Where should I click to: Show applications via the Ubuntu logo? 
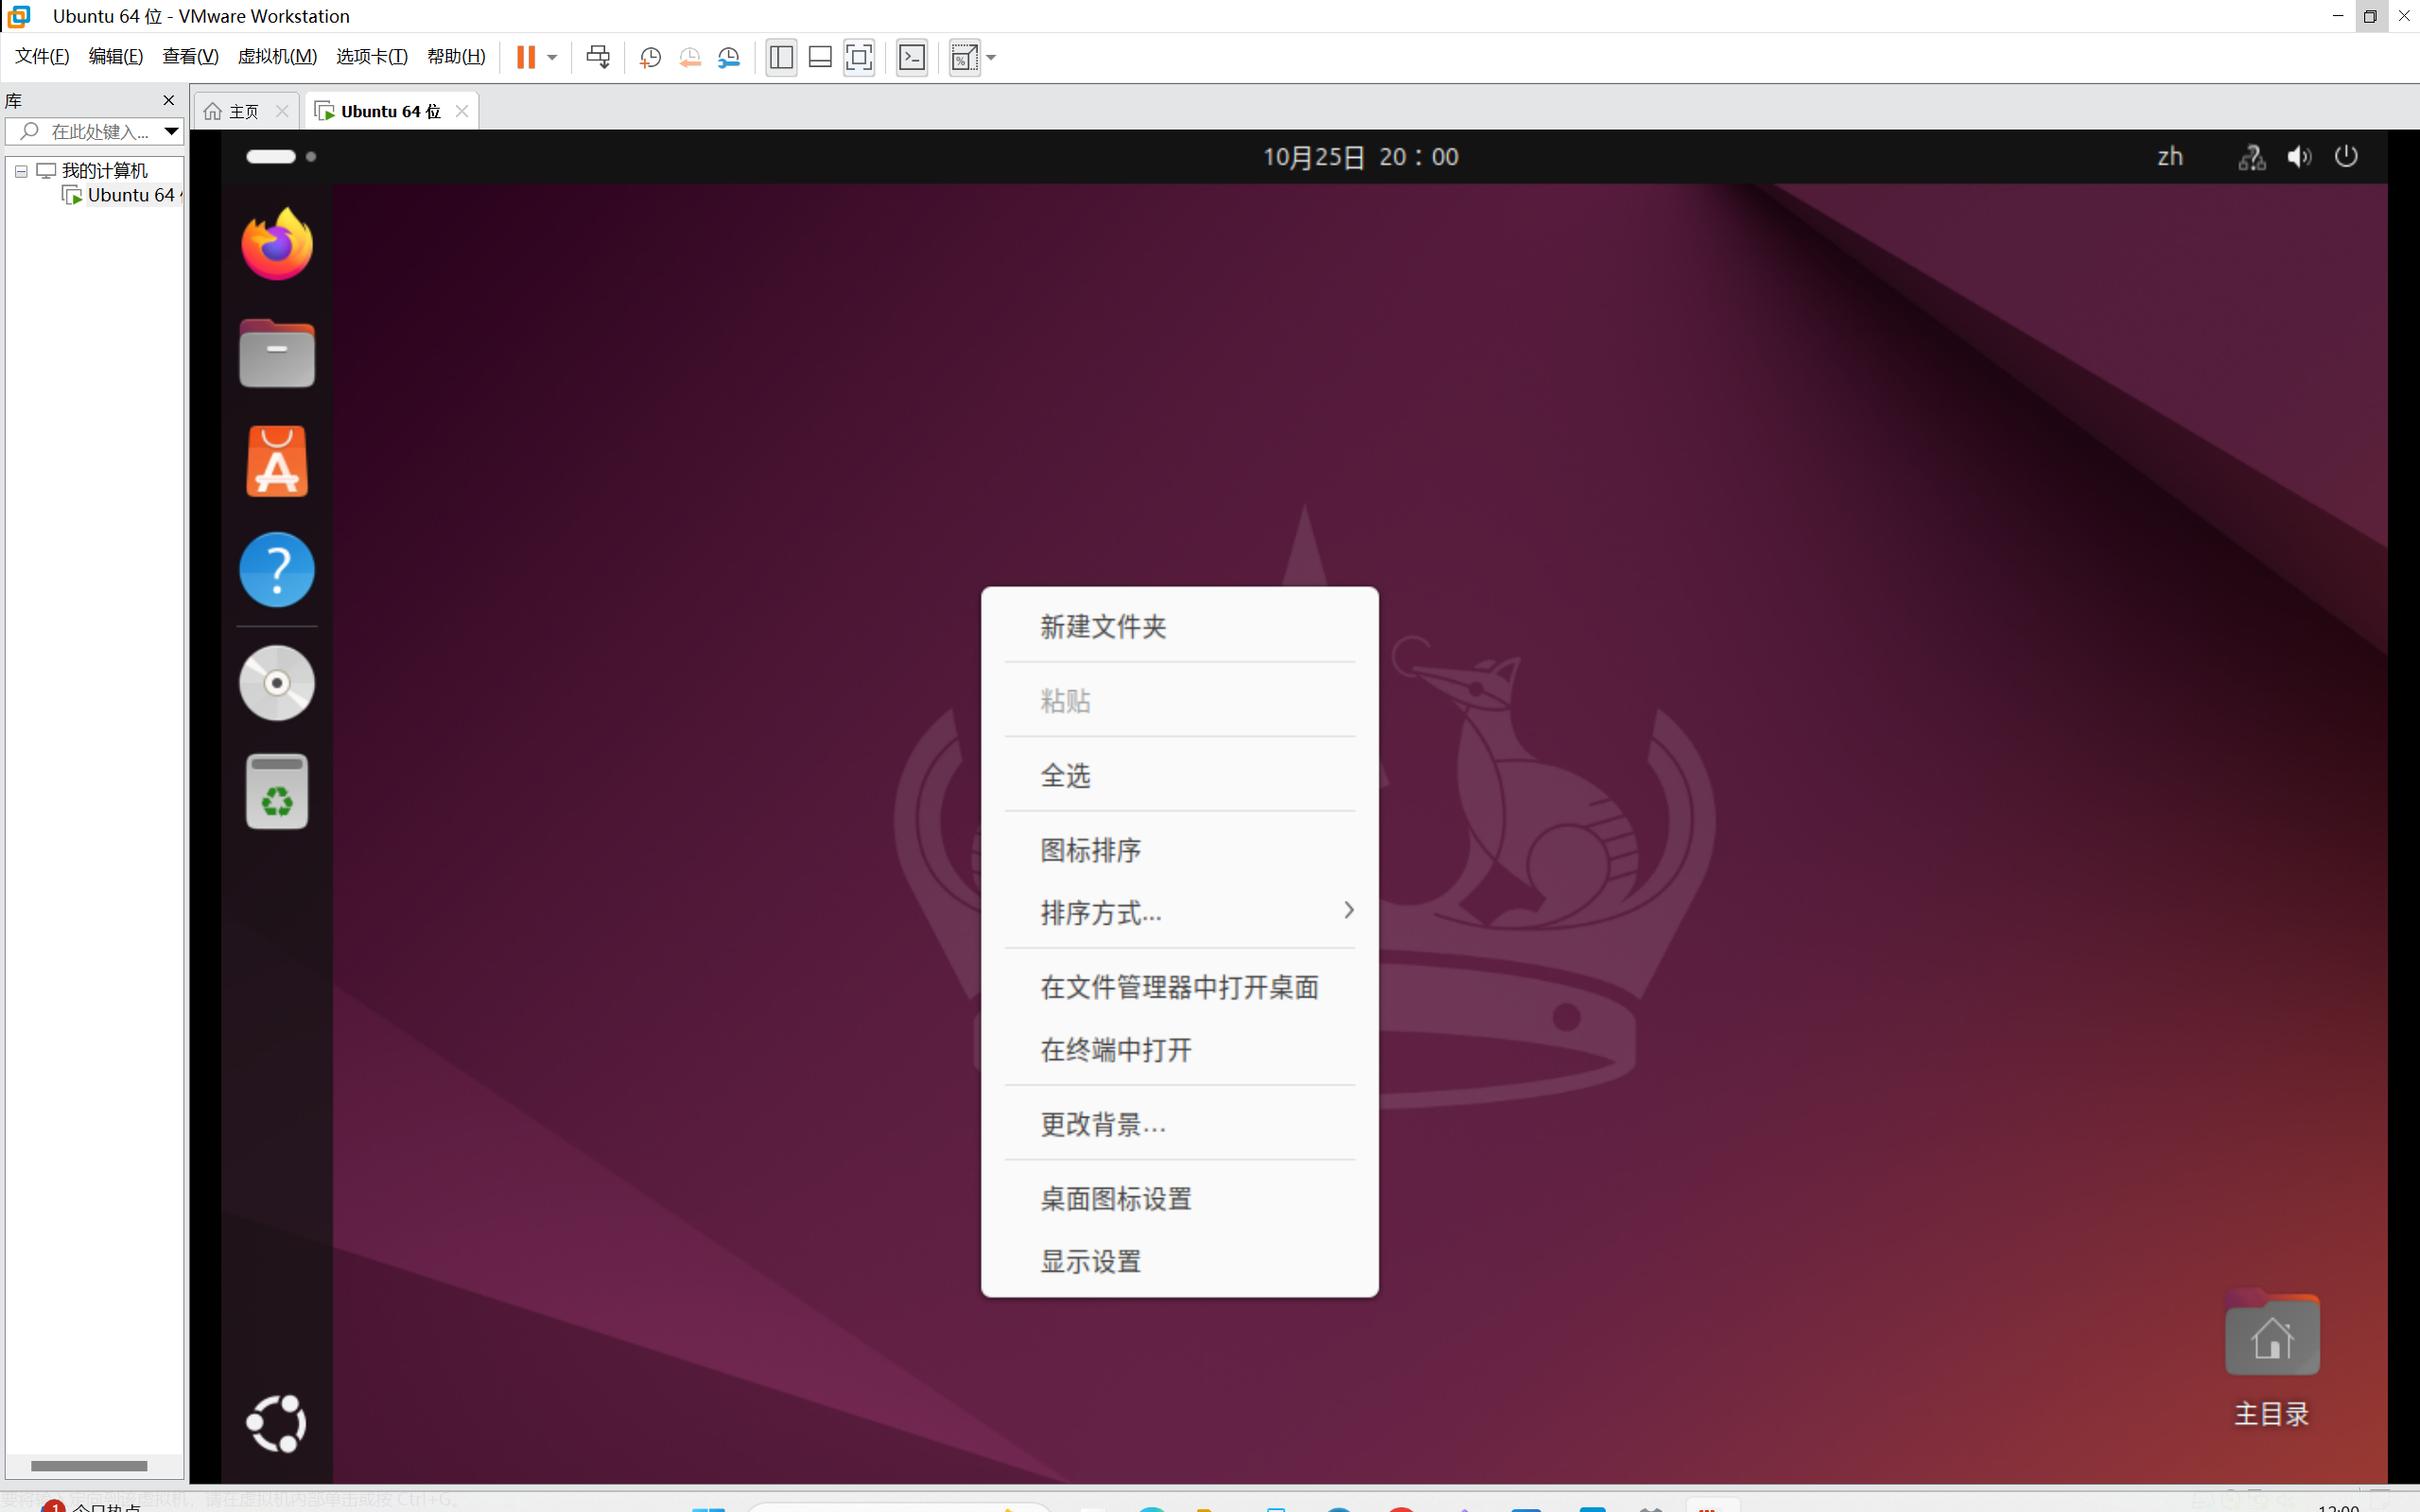(277, 1423)
